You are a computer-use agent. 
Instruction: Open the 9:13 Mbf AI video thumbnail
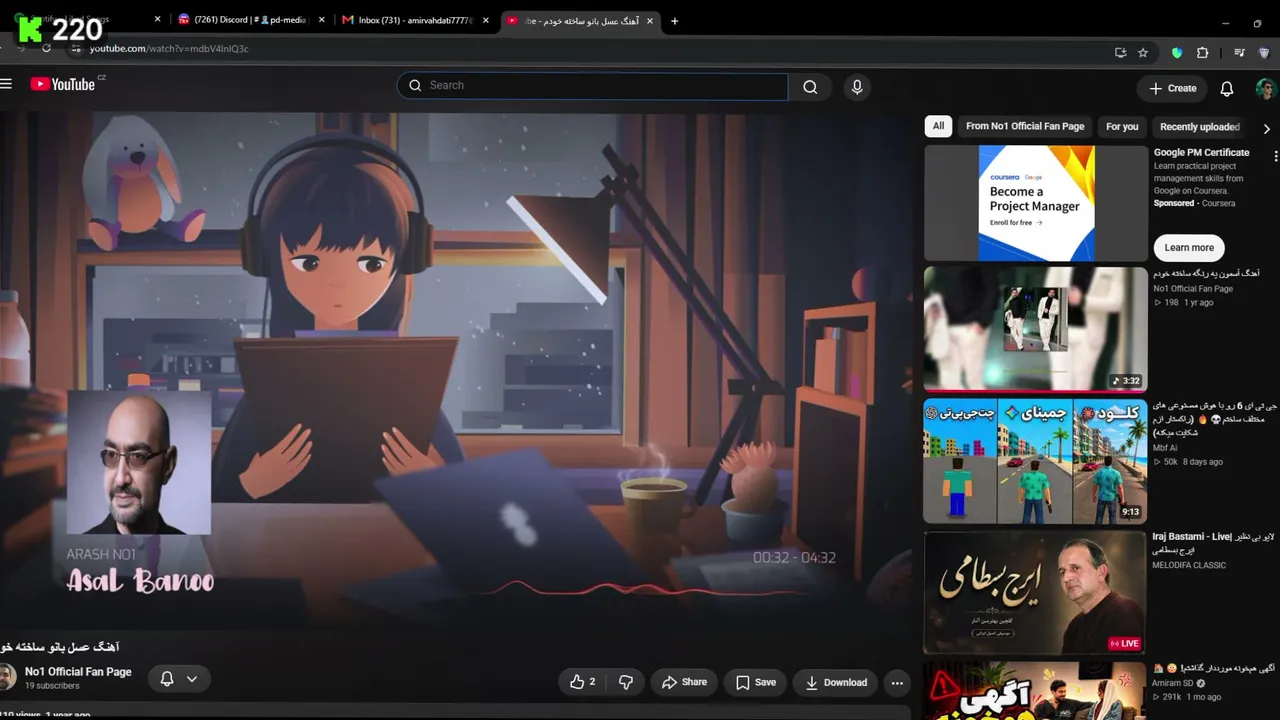(1036, 461)
